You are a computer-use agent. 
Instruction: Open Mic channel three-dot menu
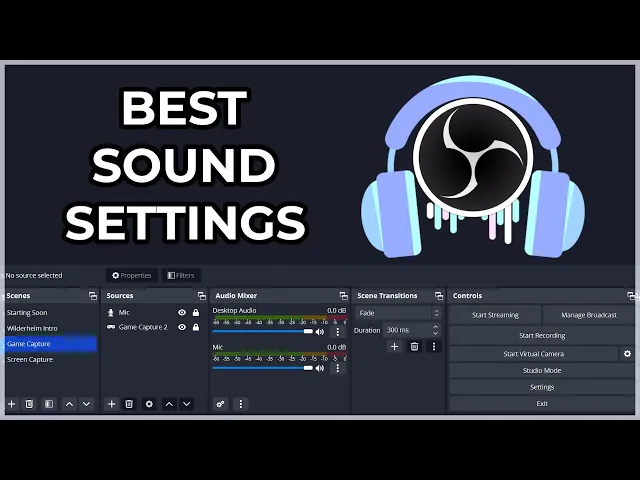coord(338,368)
